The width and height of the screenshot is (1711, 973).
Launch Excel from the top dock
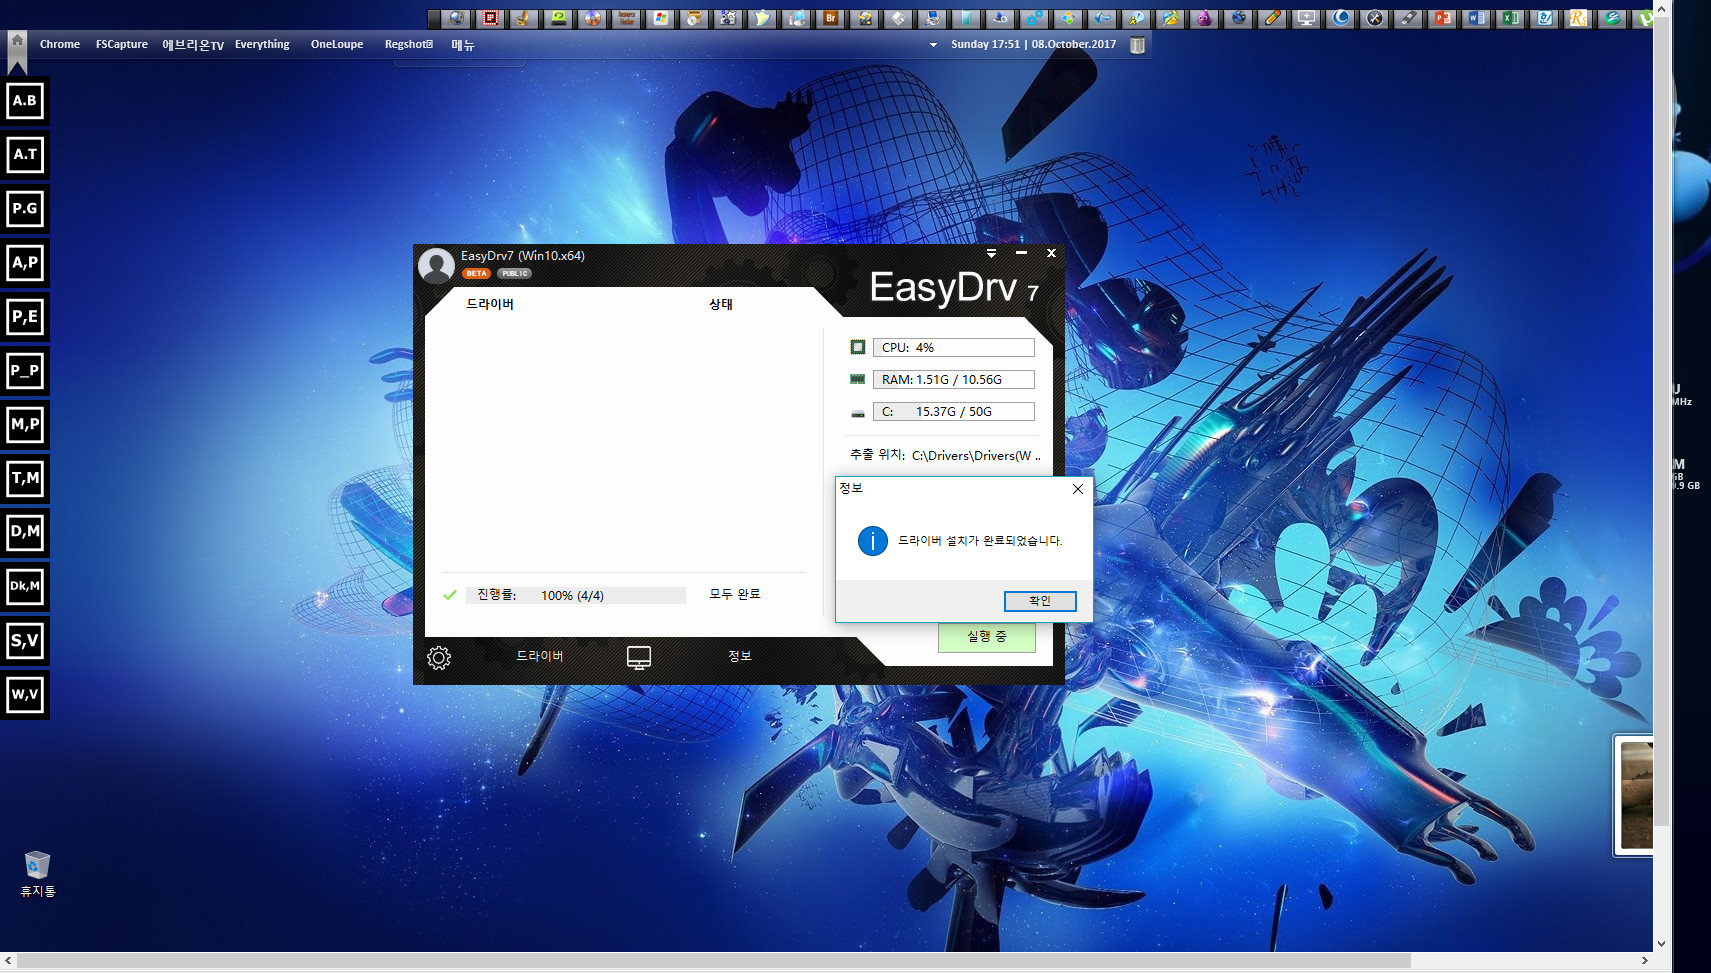(x=1511, y=18)
